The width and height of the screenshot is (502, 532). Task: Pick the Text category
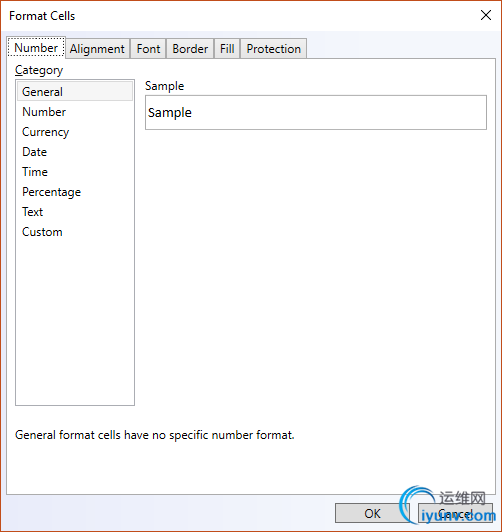[x=75, y=212]
